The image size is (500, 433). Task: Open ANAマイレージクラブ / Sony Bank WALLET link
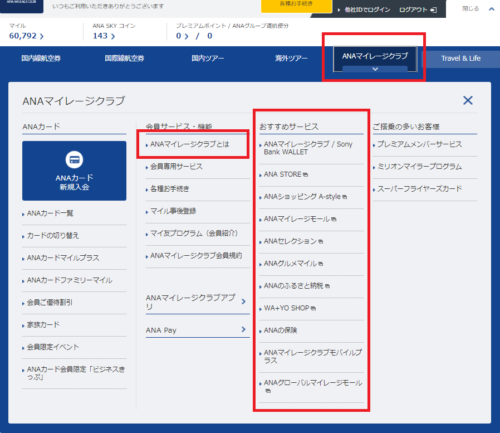pos(308,148)
